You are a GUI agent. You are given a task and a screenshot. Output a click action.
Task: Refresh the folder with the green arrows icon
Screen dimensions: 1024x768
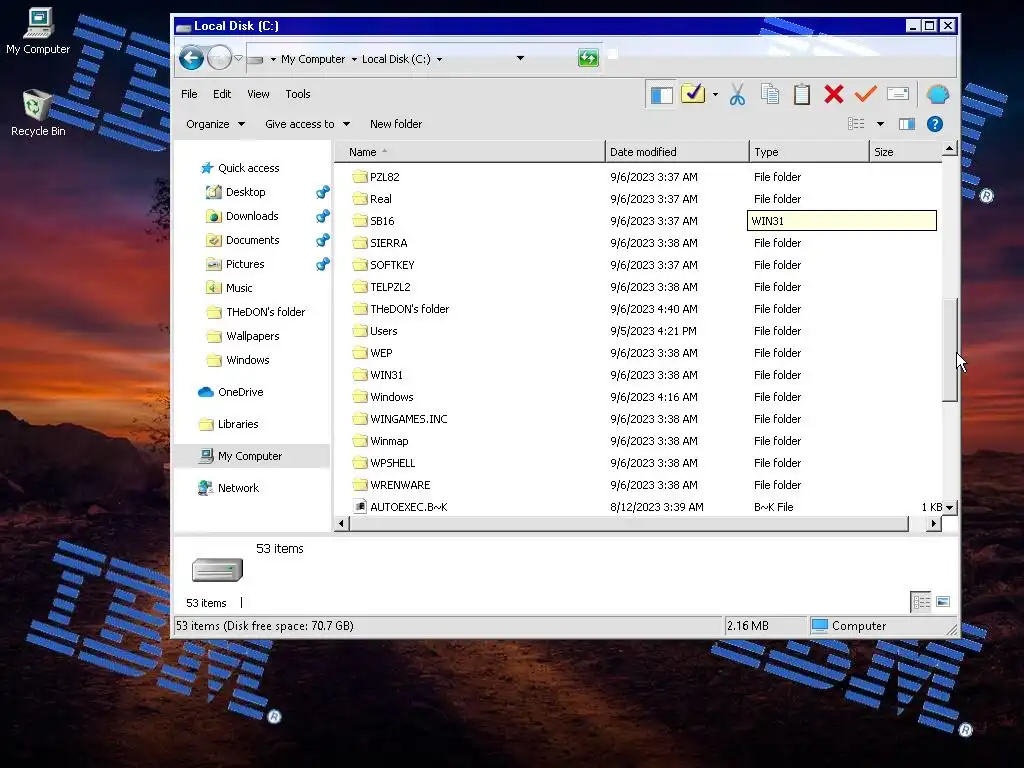click(588, 58)
